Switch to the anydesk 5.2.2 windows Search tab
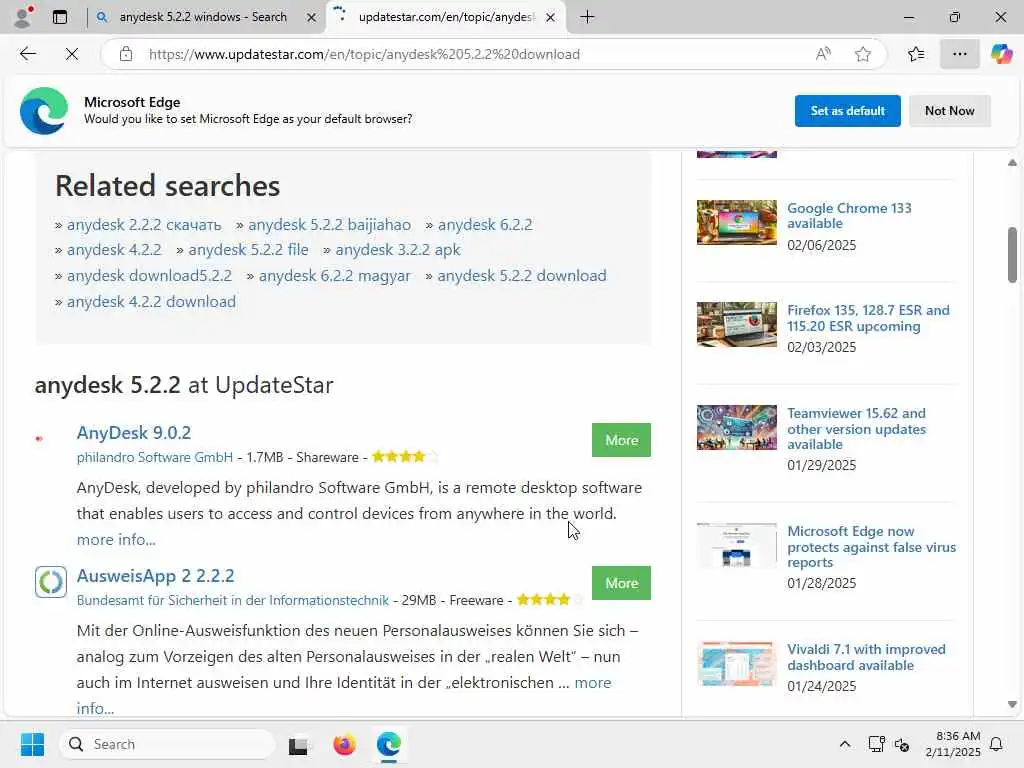 pyautogui.click(x=203, y=17)
